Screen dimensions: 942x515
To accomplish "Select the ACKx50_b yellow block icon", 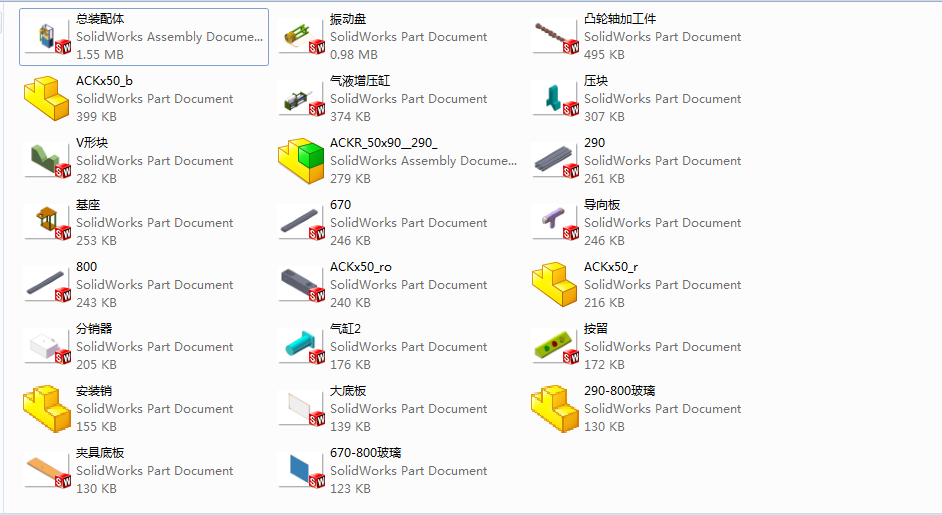I will coord(47,99).
